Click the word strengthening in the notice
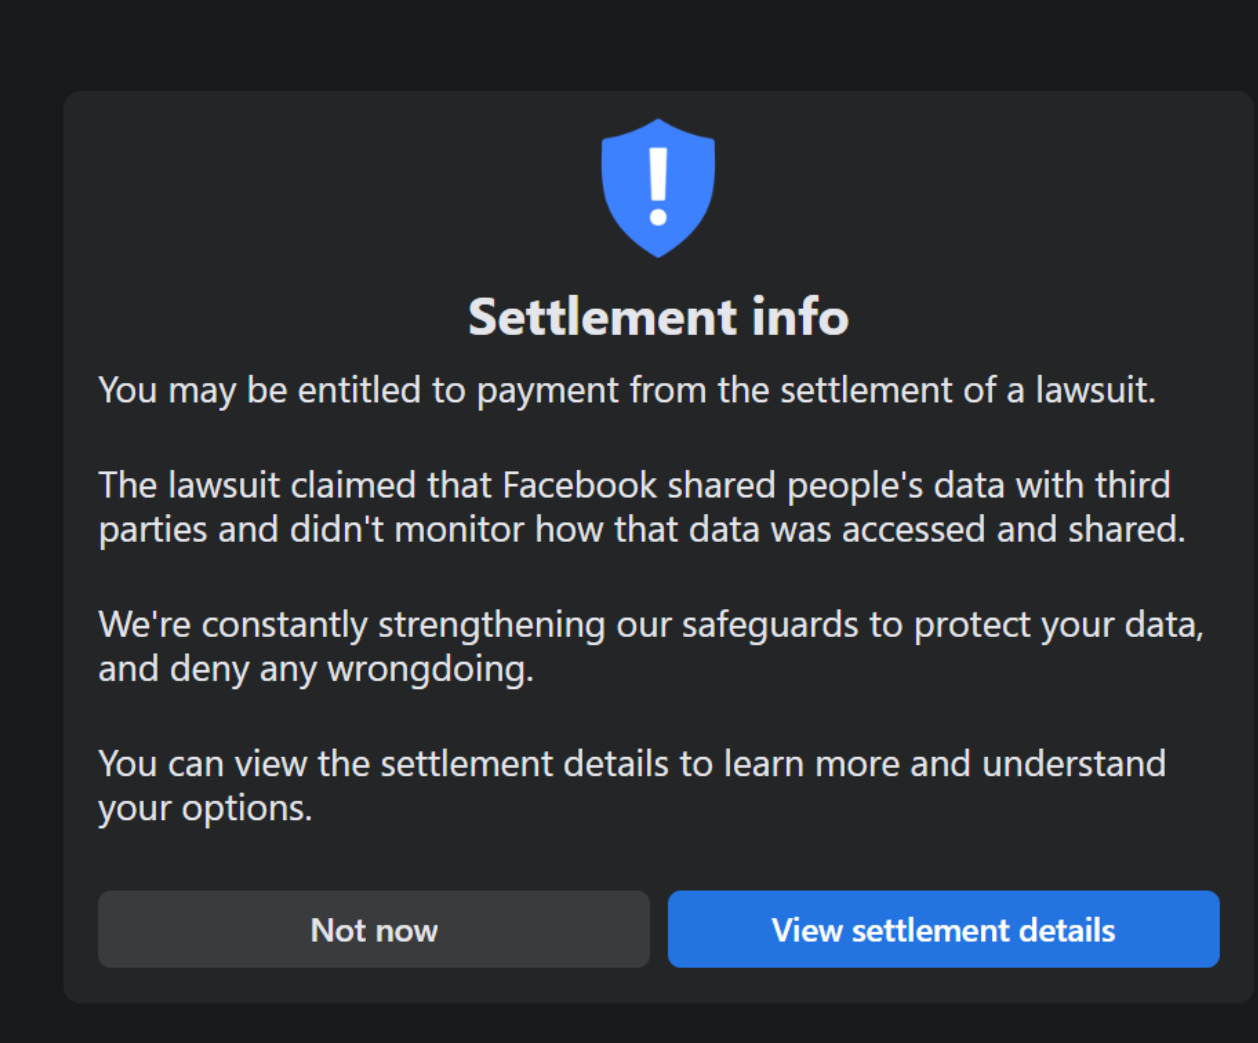Screen dimensions: 1258x1043 point(491,626)
